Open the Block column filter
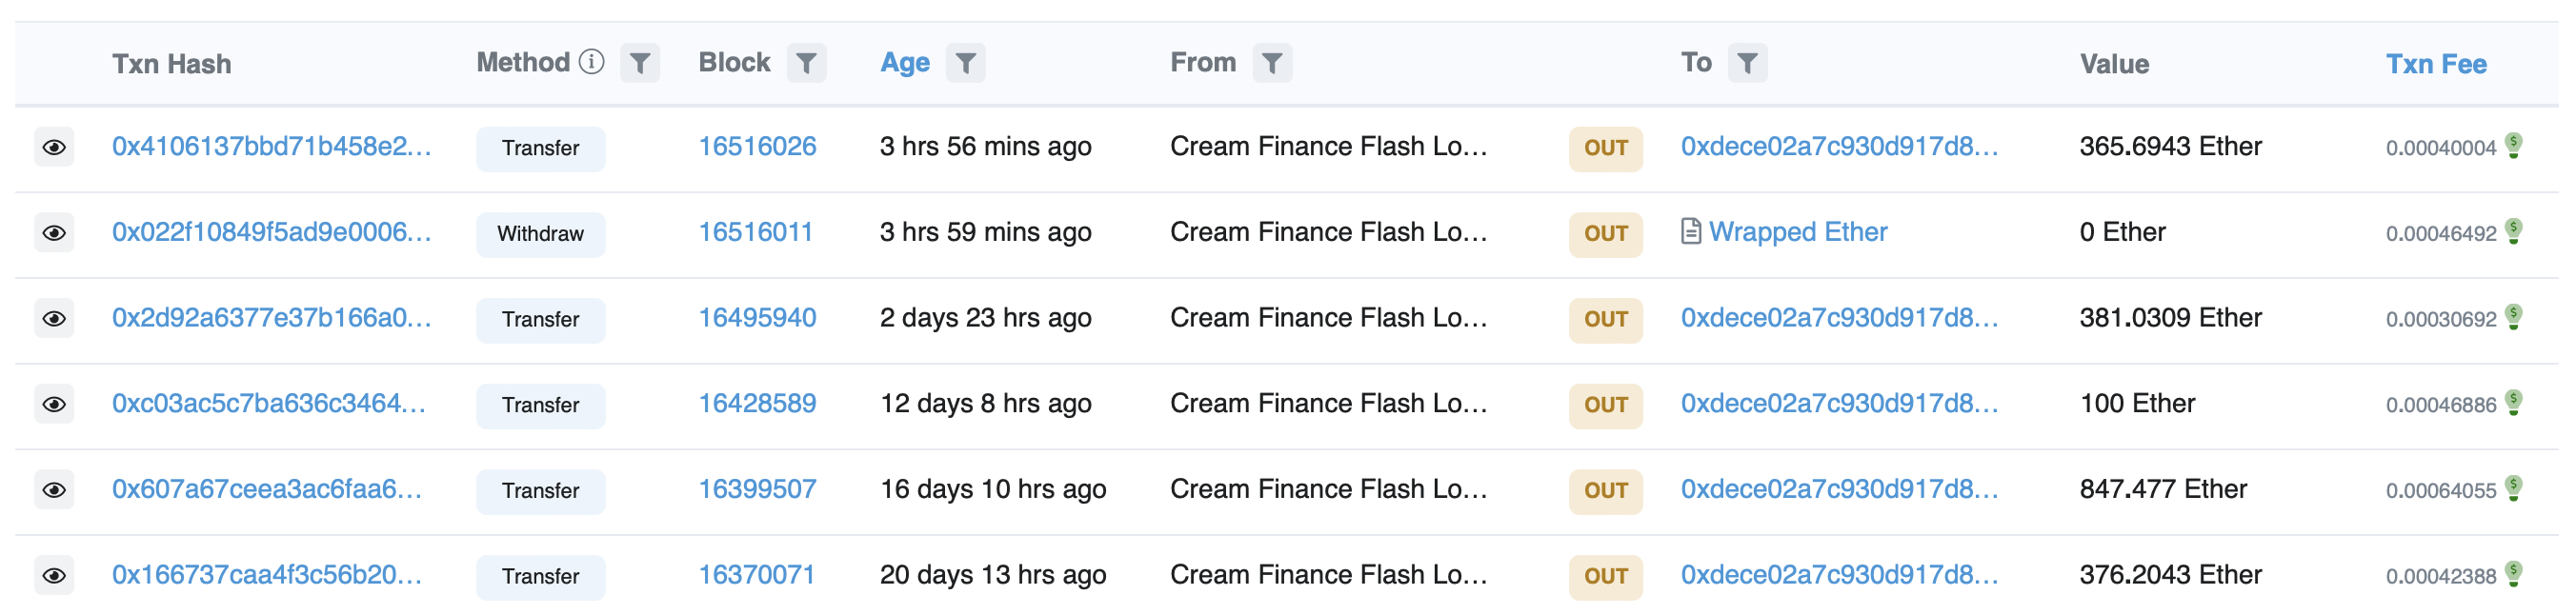 [806, 63]
